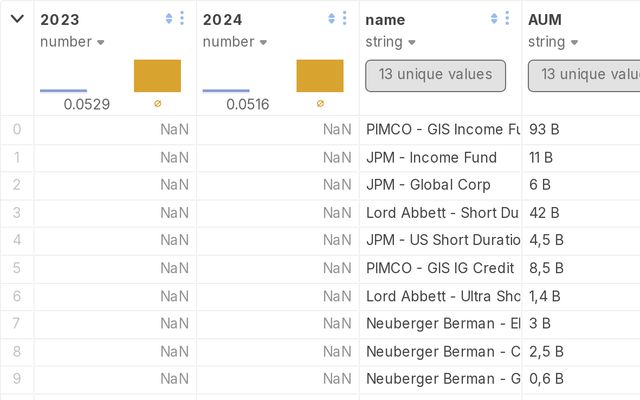Image resolution: width=640 pixels, height=400 pixels.
Task: Select the 2024 column header
Action: pyautogui.click(x=222, y=20)
